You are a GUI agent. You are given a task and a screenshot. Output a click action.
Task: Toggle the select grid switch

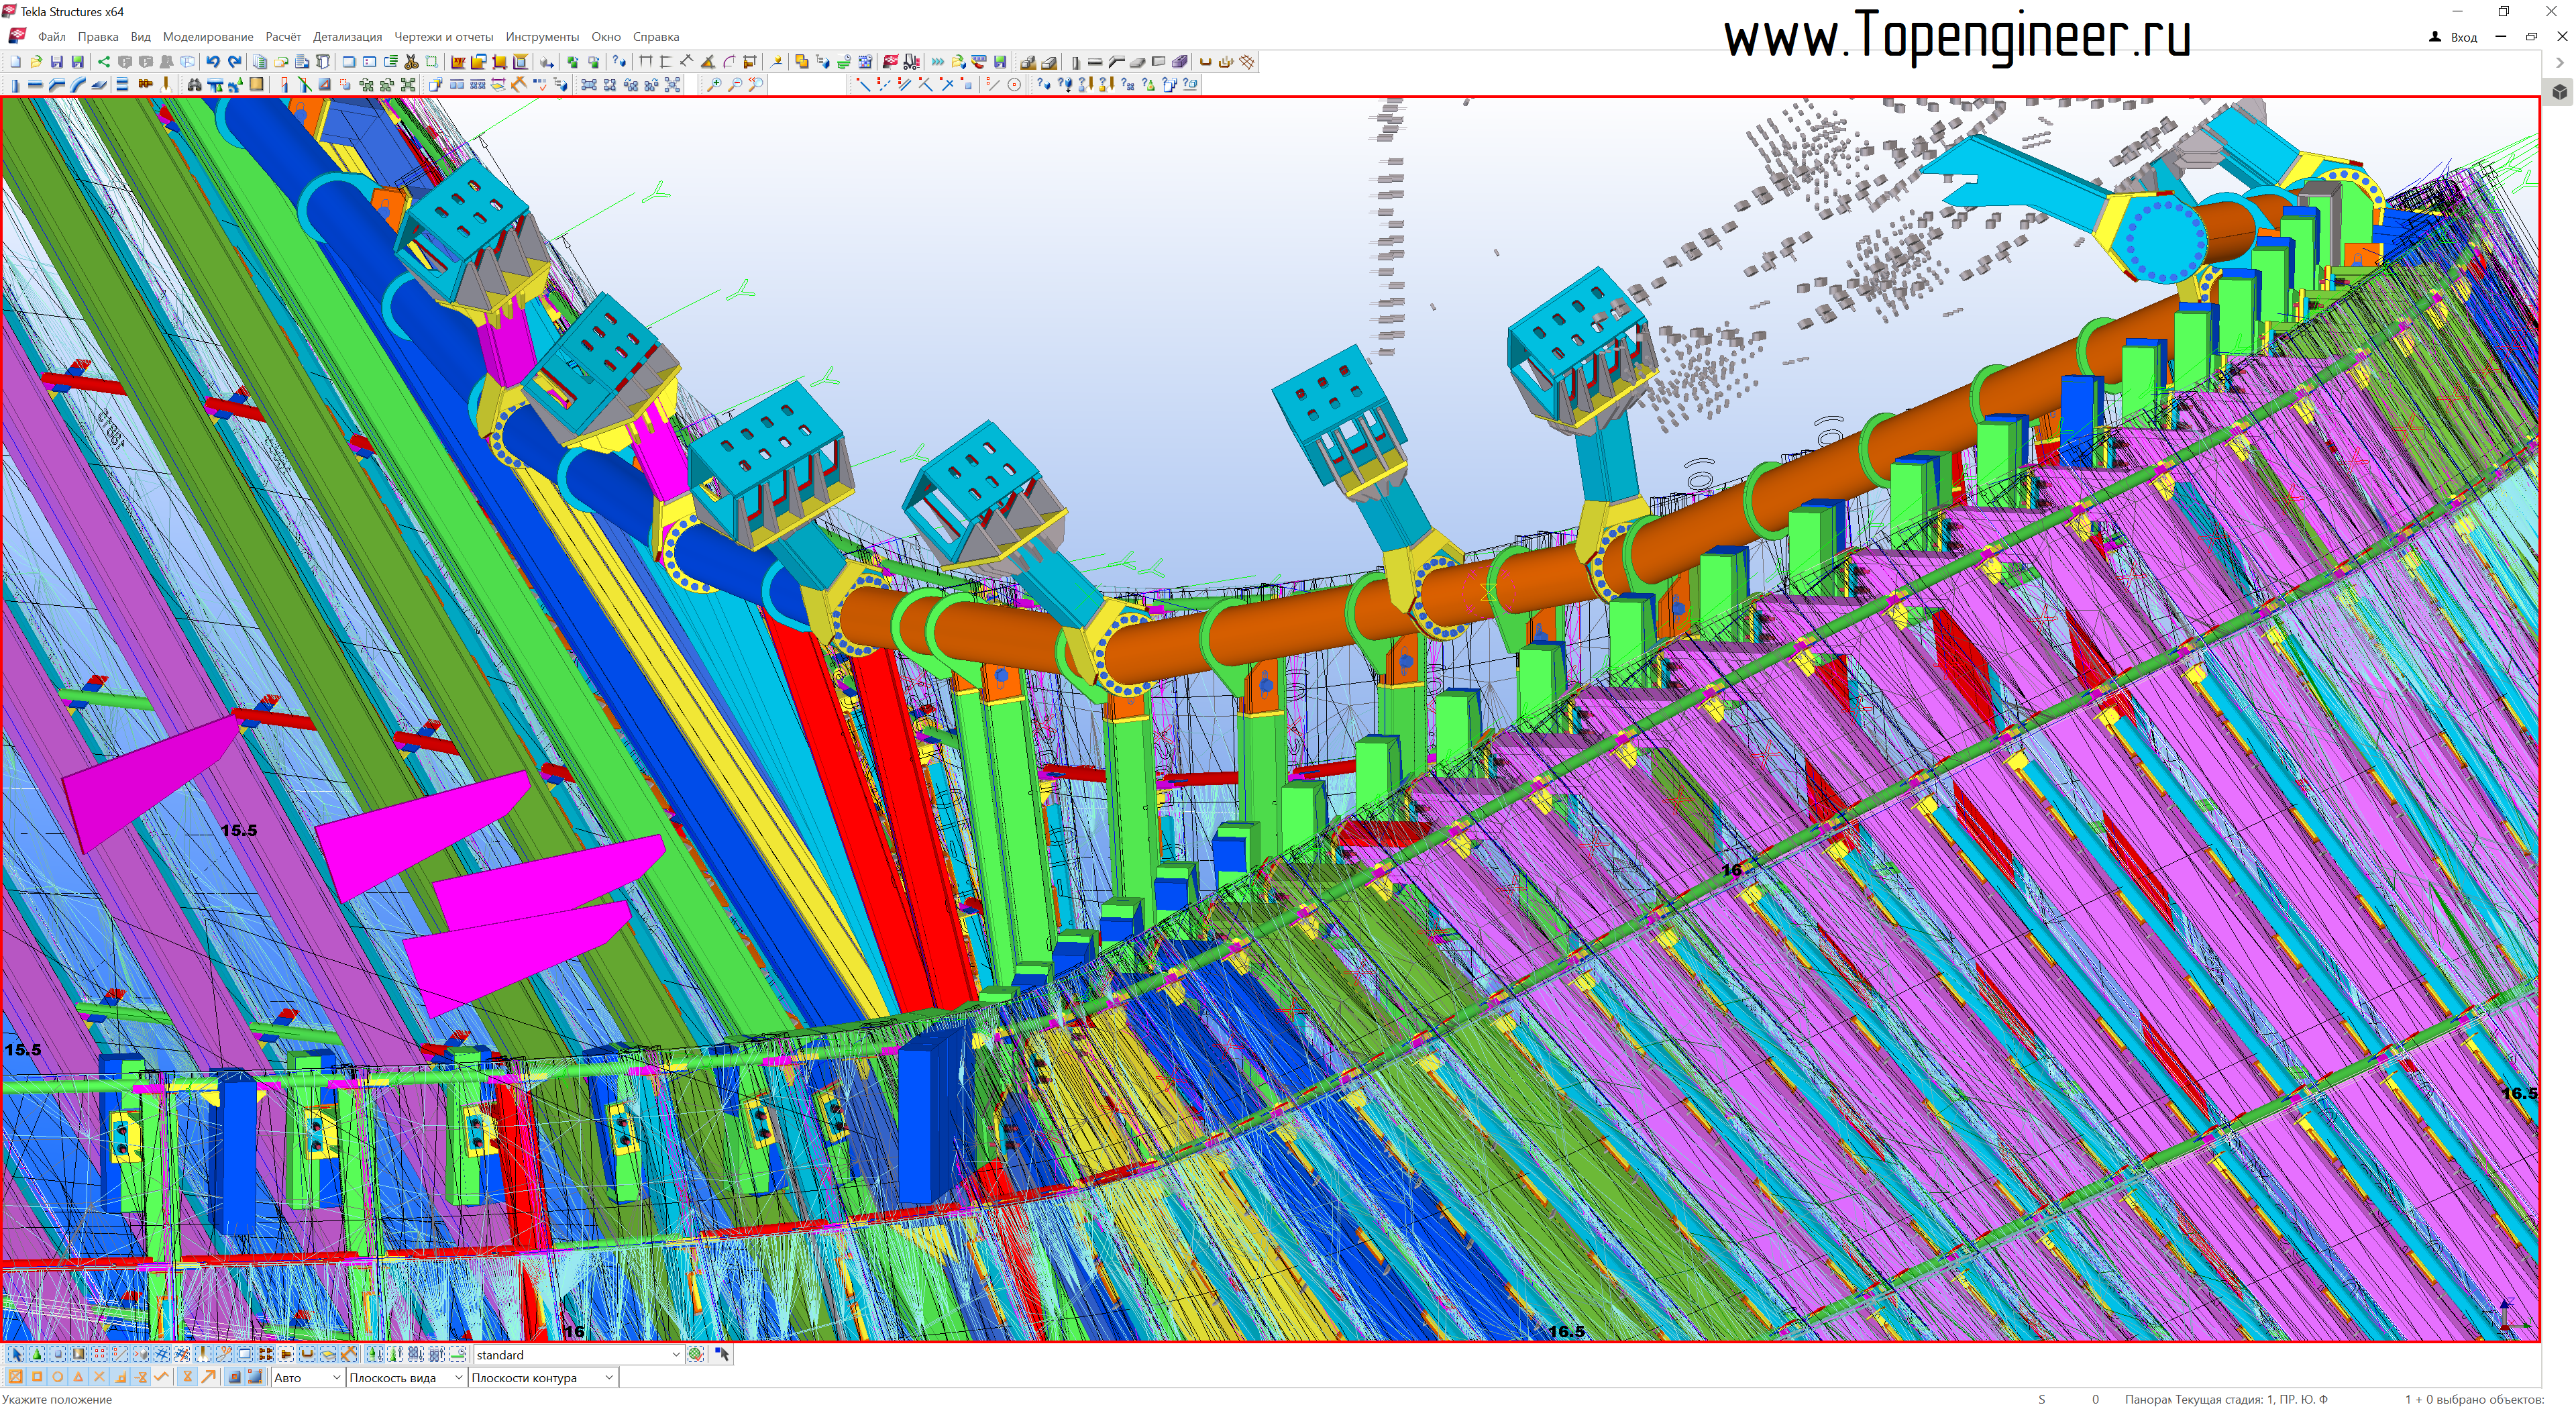(162, 1354)
